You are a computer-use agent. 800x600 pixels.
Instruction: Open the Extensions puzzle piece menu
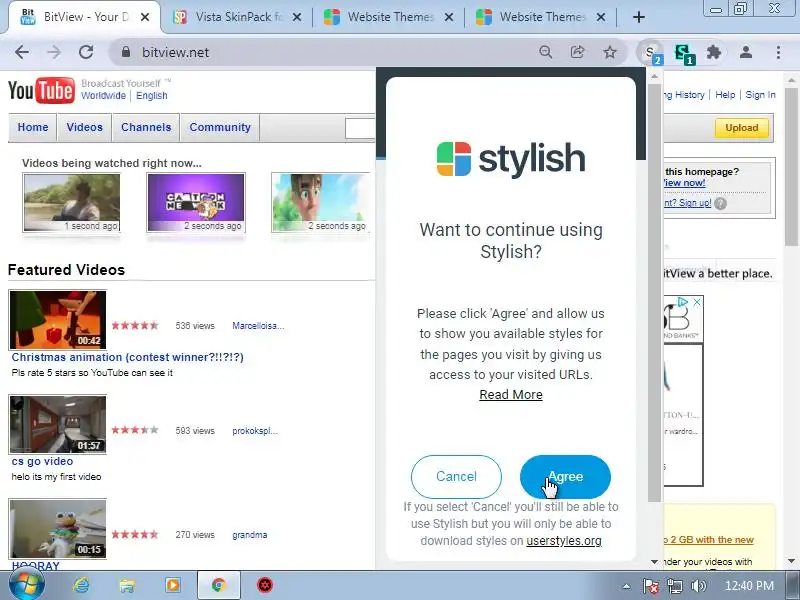pos(714,52)
